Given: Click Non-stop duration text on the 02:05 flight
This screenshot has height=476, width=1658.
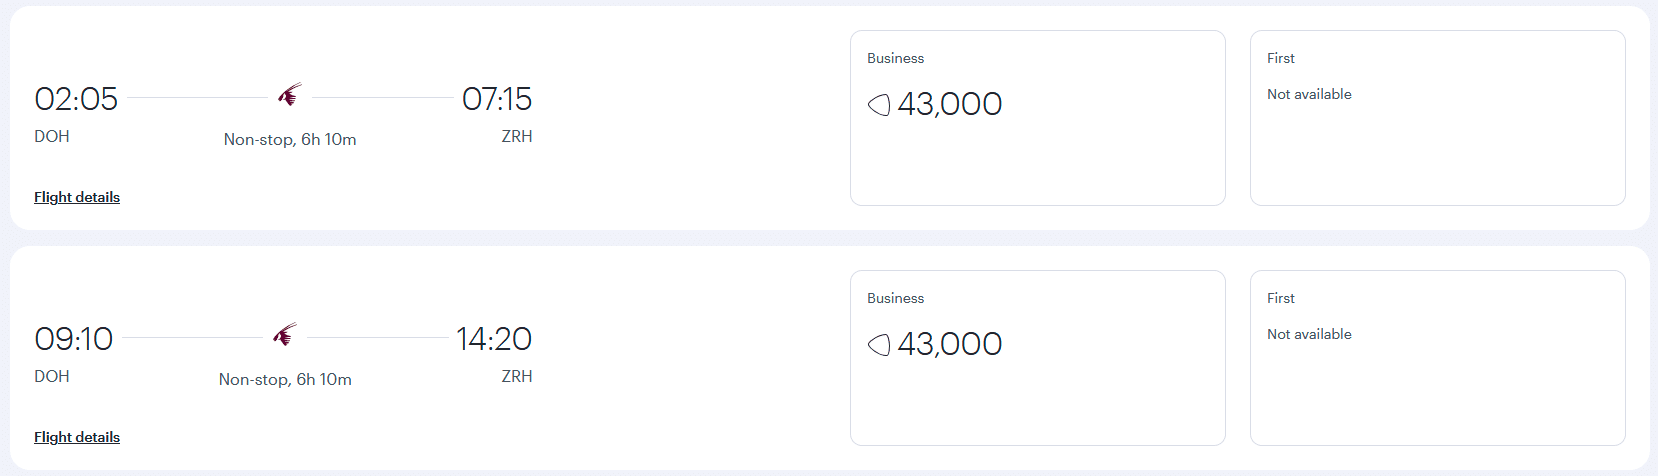Looking at the screenshot, I should click(x=290, y=140).
